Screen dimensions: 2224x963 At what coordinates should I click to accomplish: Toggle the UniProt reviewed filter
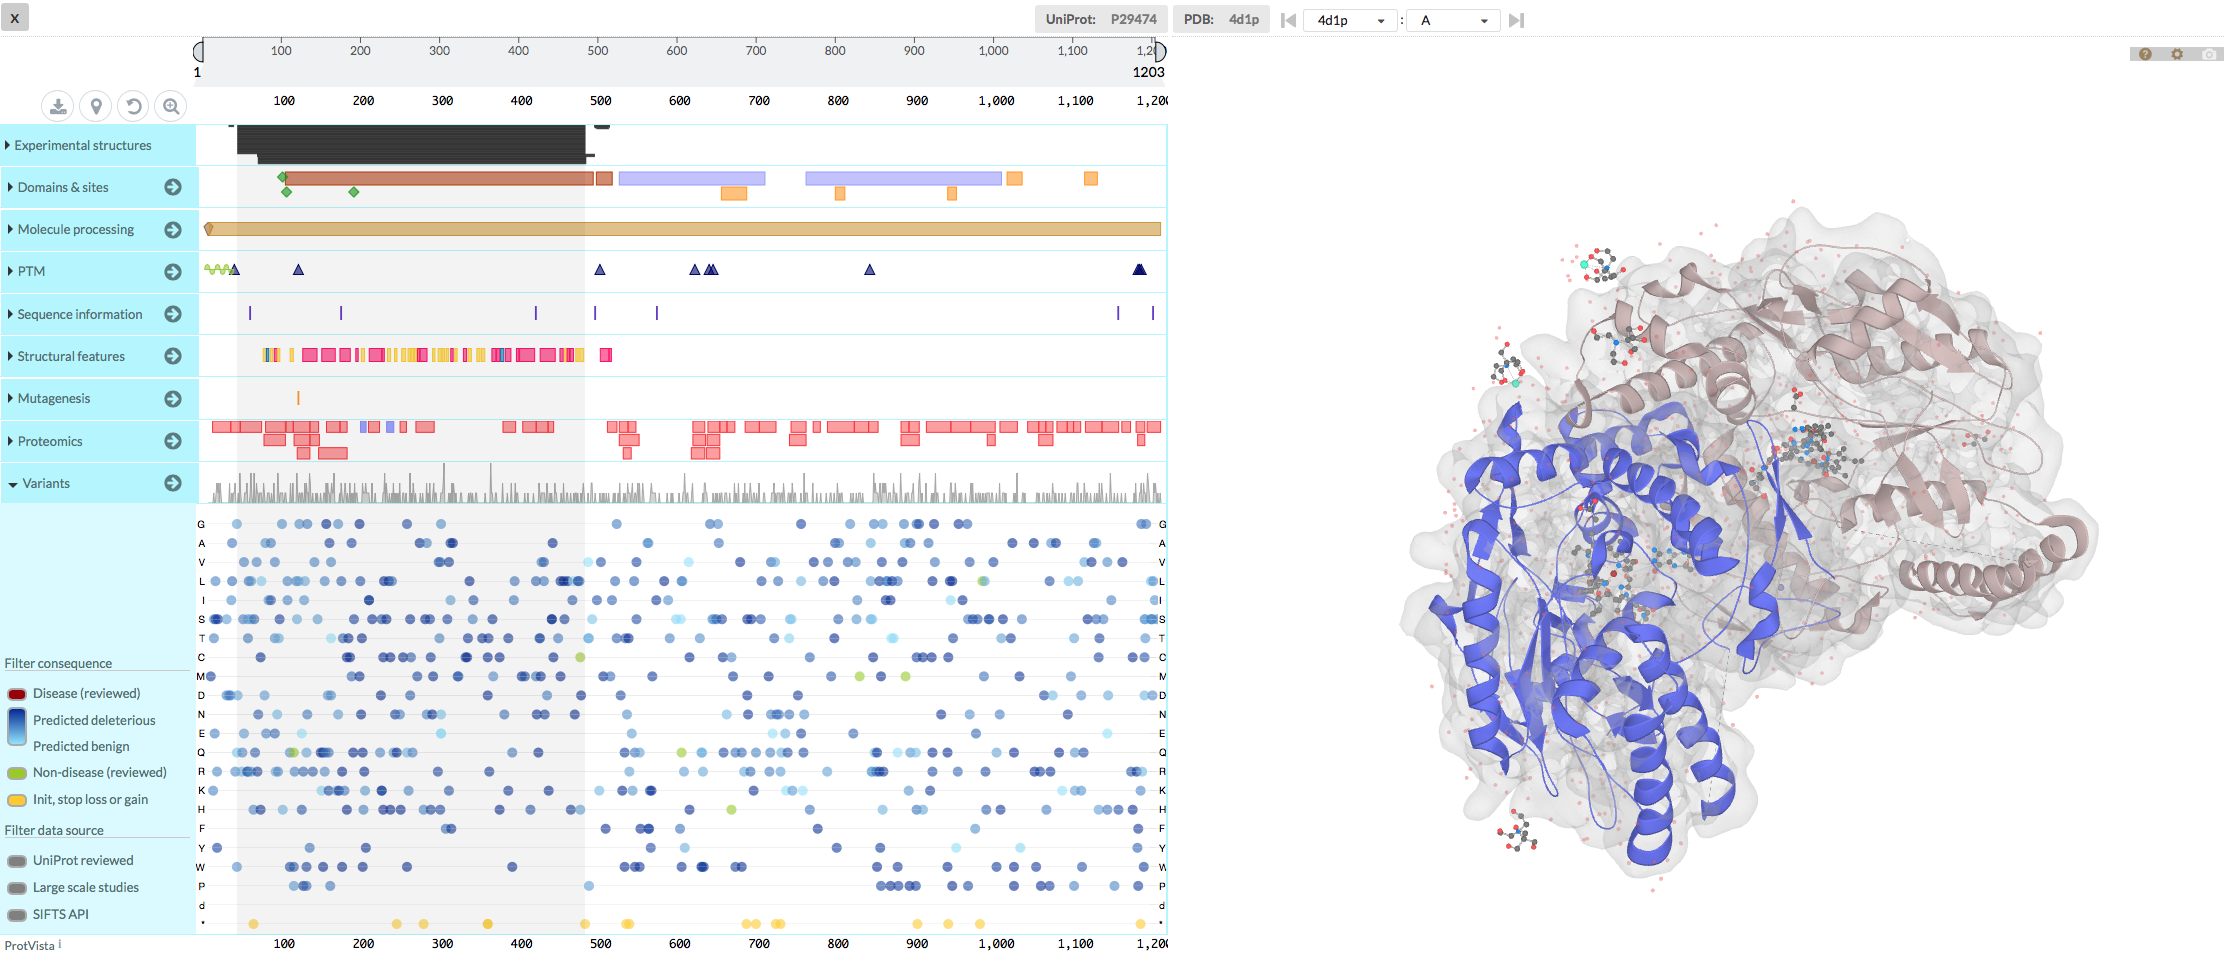[x=17, y=861]
